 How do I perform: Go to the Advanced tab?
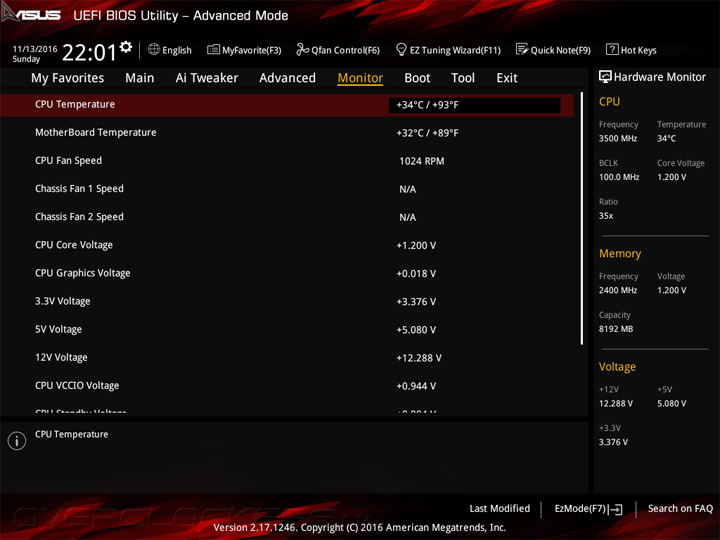tap(287, 78)
